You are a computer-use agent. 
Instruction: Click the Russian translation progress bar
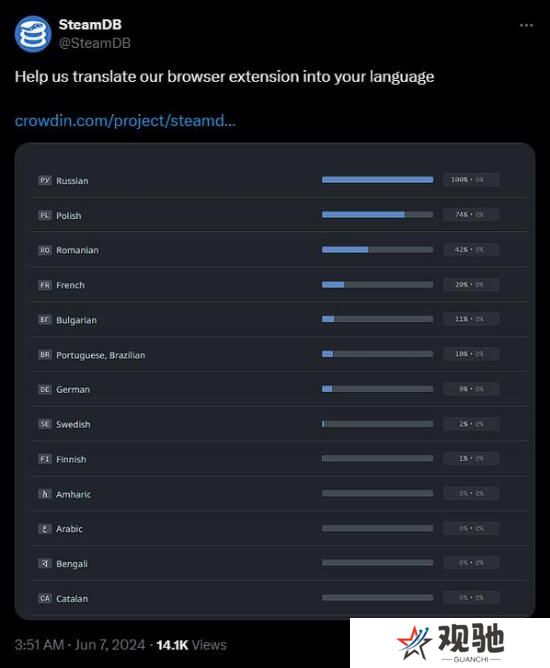[x=377, y=180]
